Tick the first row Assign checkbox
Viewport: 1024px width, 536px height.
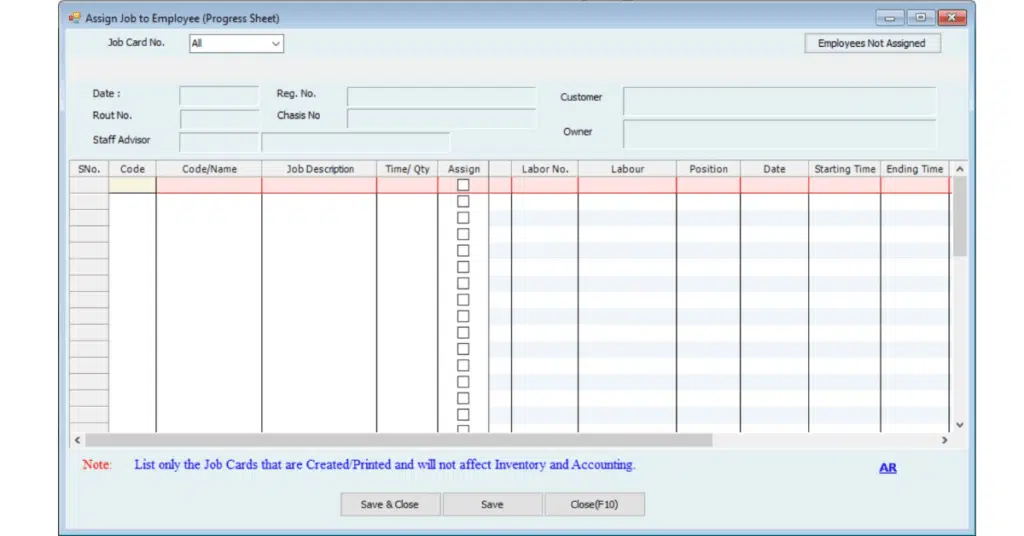(463, 185)
